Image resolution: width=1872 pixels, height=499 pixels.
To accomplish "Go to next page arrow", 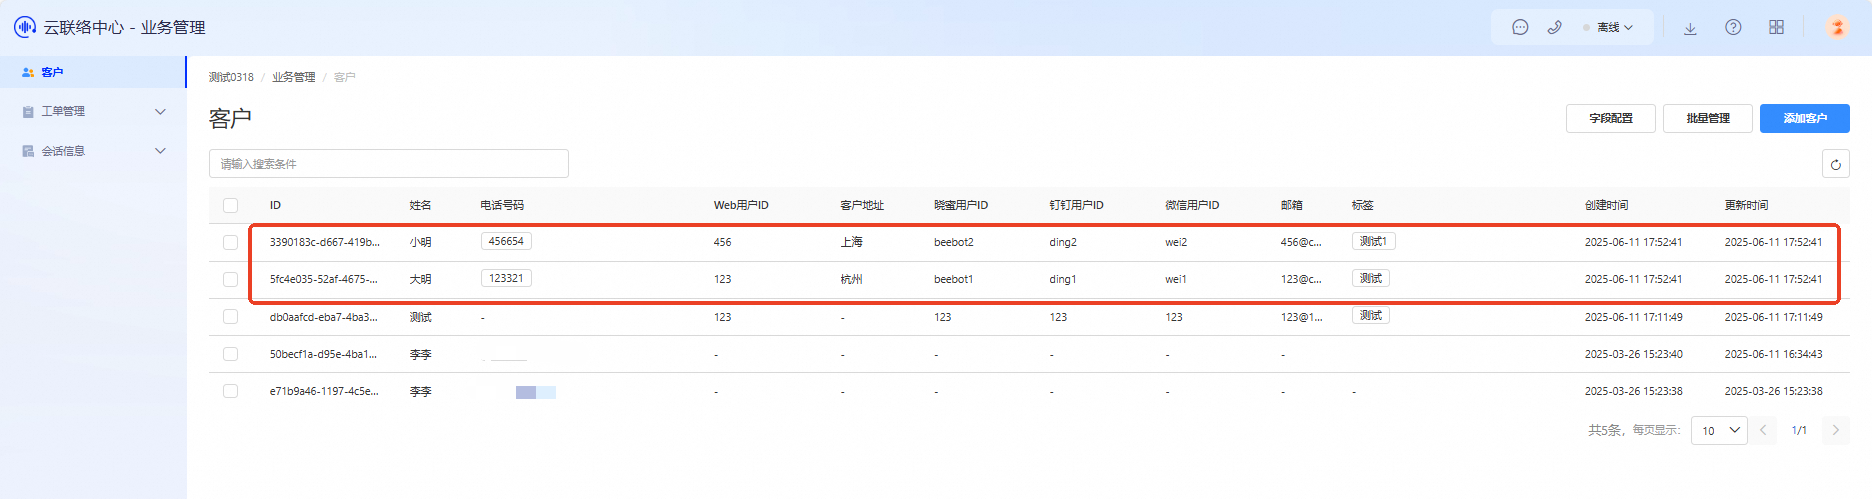I will point(1835,430).
